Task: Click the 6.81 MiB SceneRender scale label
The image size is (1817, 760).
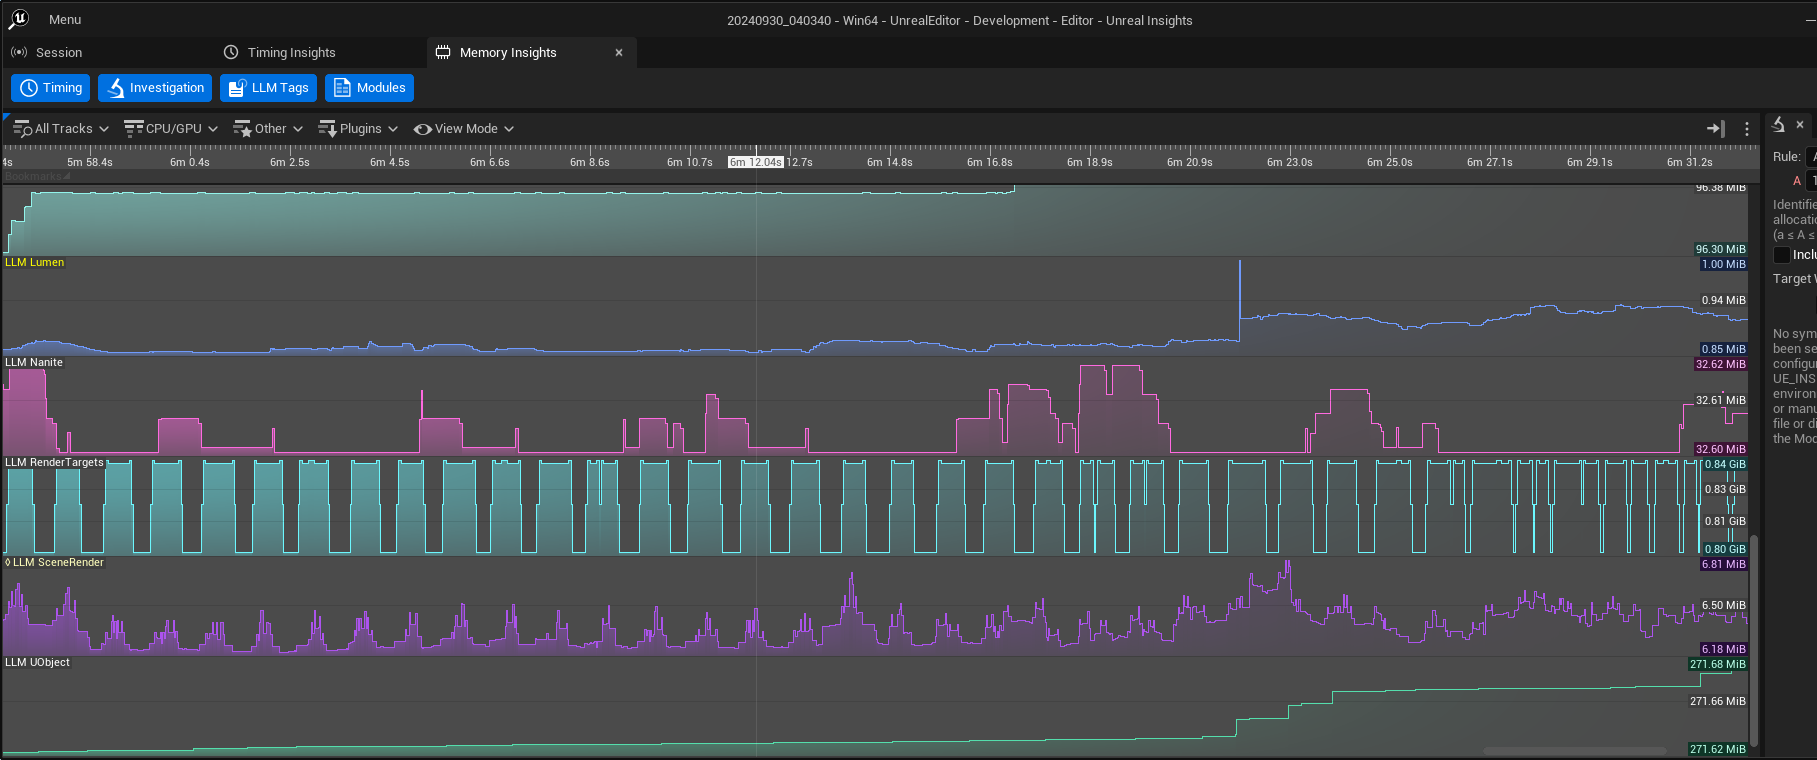Action: tap(1723, 565)
